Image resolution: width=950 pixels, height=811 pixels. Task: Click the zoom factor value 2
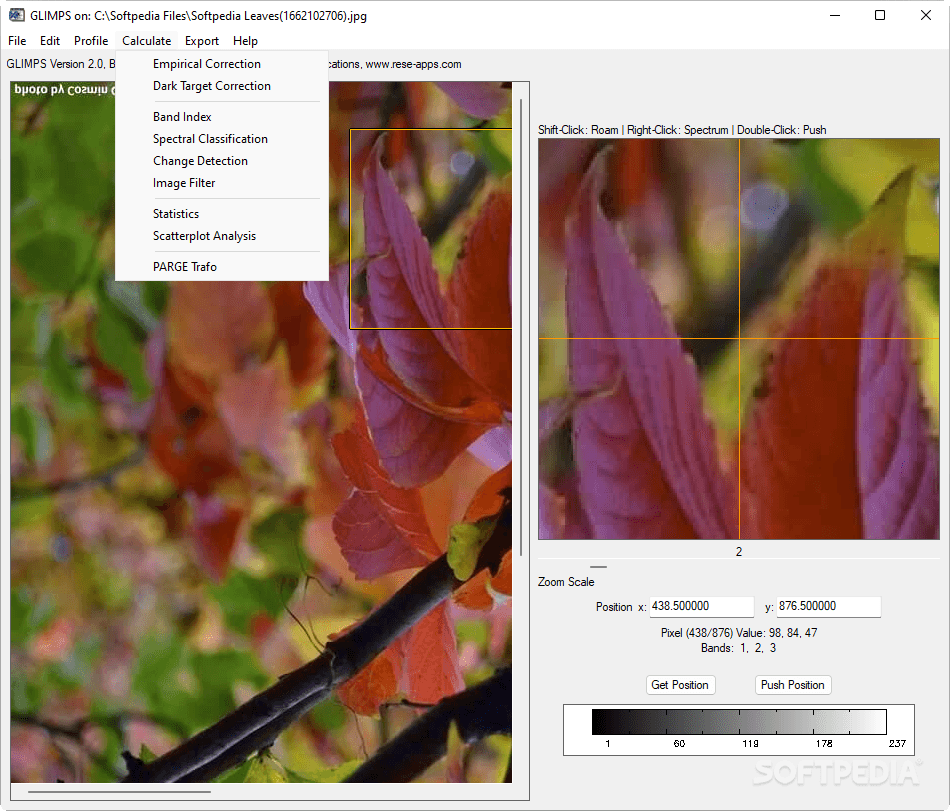tap(739, 552)
